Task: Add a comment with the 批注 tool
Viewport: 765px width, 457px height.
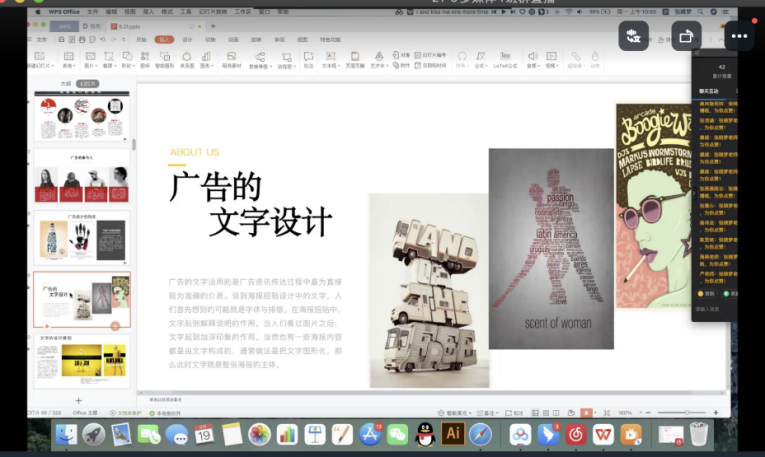Action: click(x=308, y=60)
